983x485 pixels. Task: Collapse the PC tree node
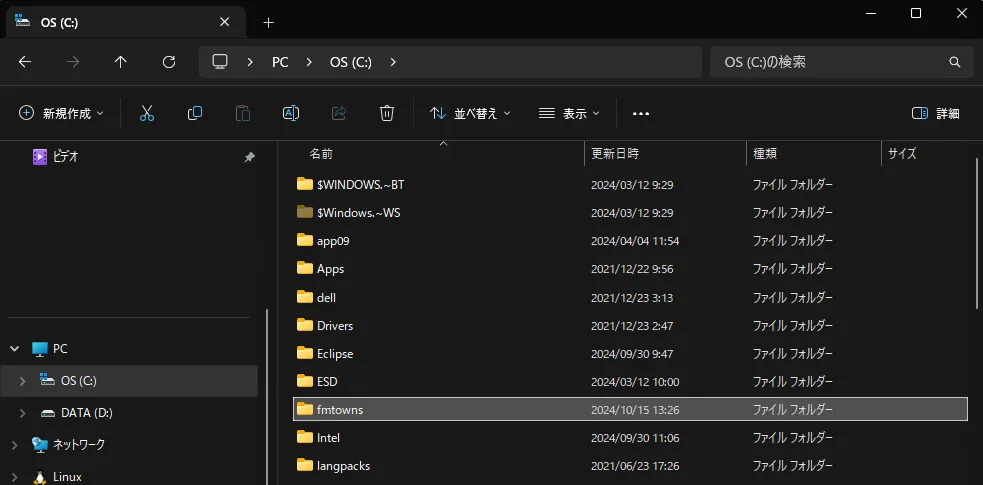tap(14, 349)
